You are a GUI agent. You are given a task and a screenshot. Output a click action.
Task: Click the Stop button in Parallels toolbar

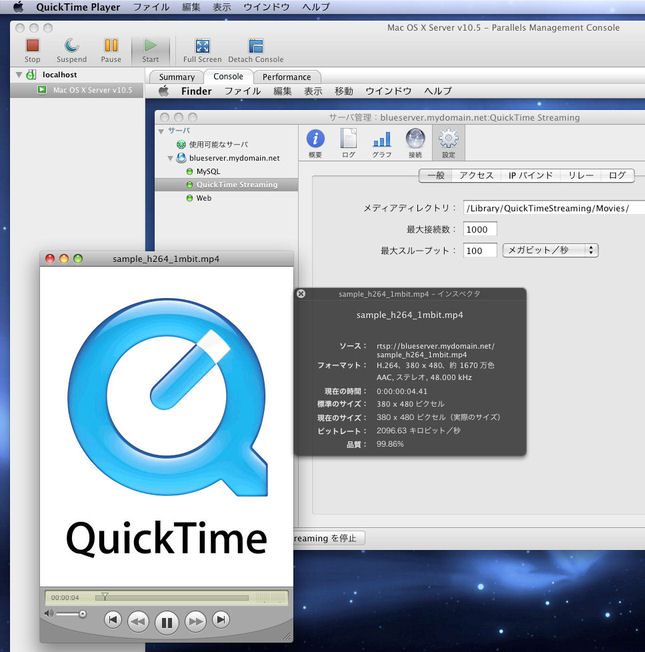32,50
